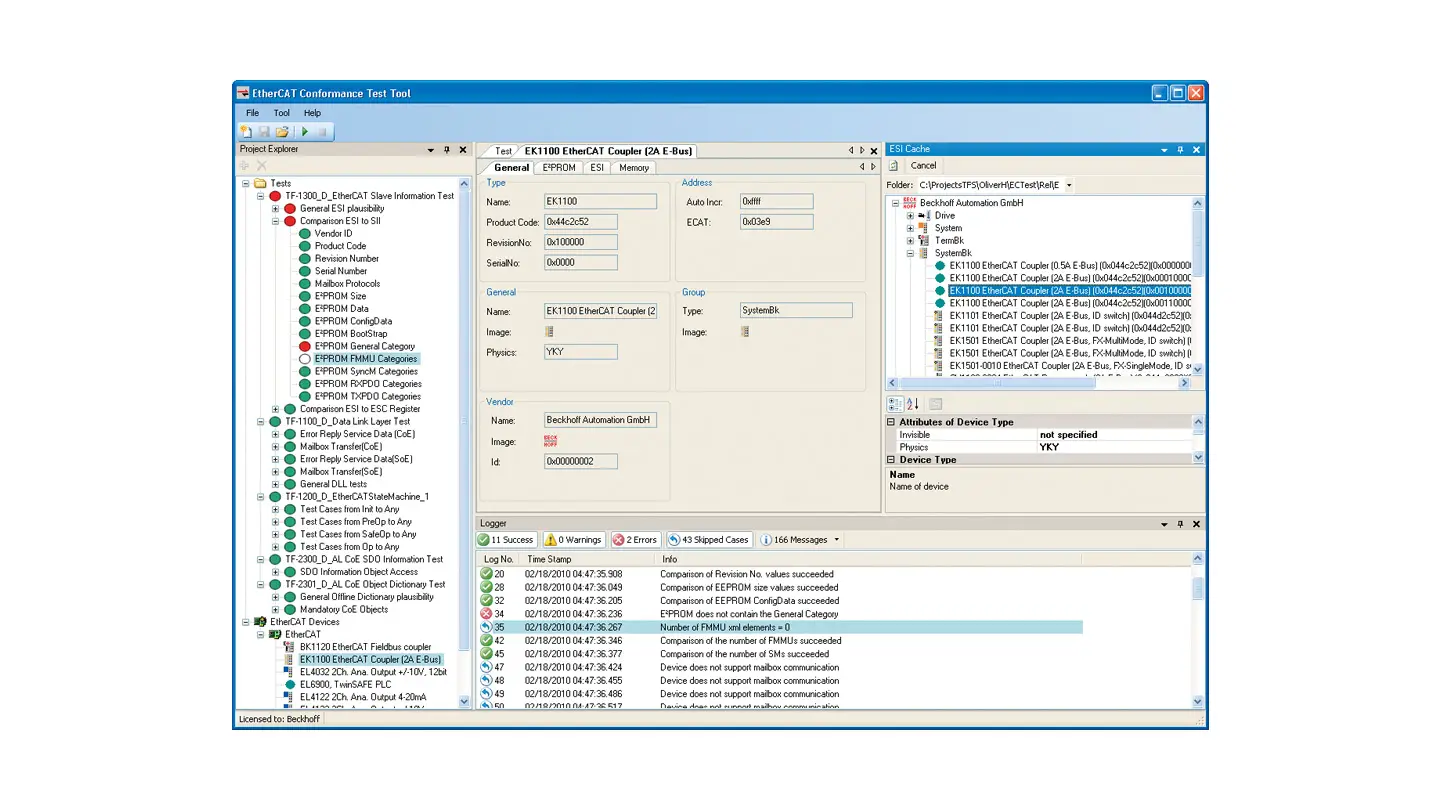
Task: Collapse the Comparison ESI to SII node
Action: pyautogui.click(x=275, y=221)
